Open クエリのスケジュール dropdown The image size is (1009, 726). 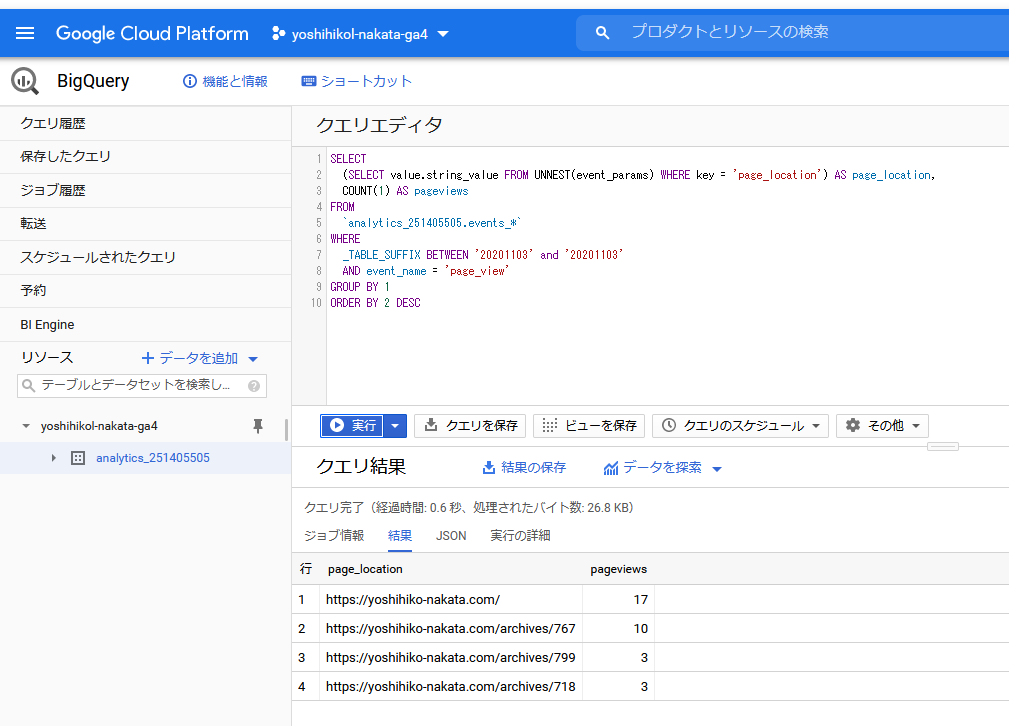click(741, 425)
